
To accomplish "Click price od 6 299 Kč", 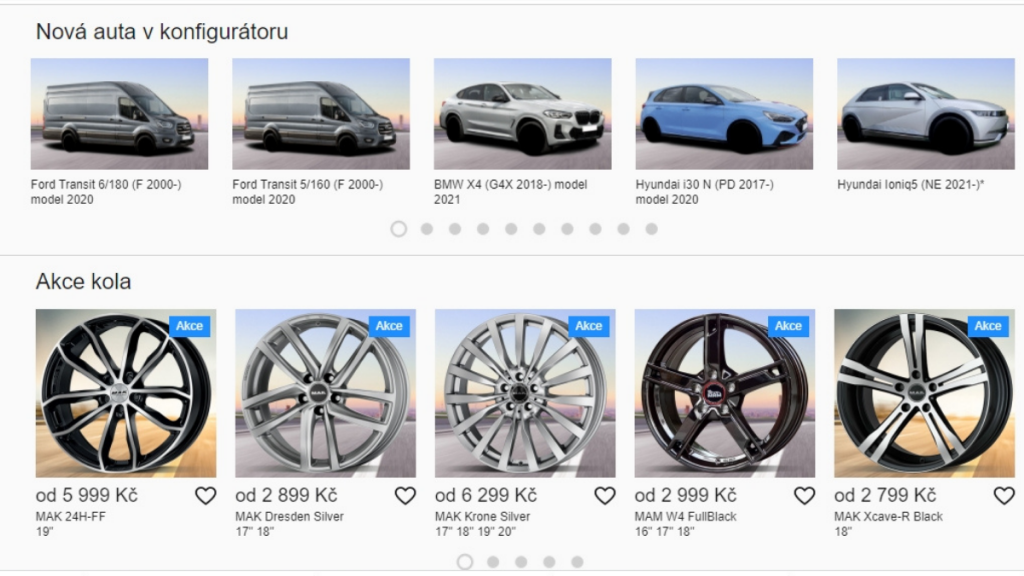I will [x=487, y=496].
